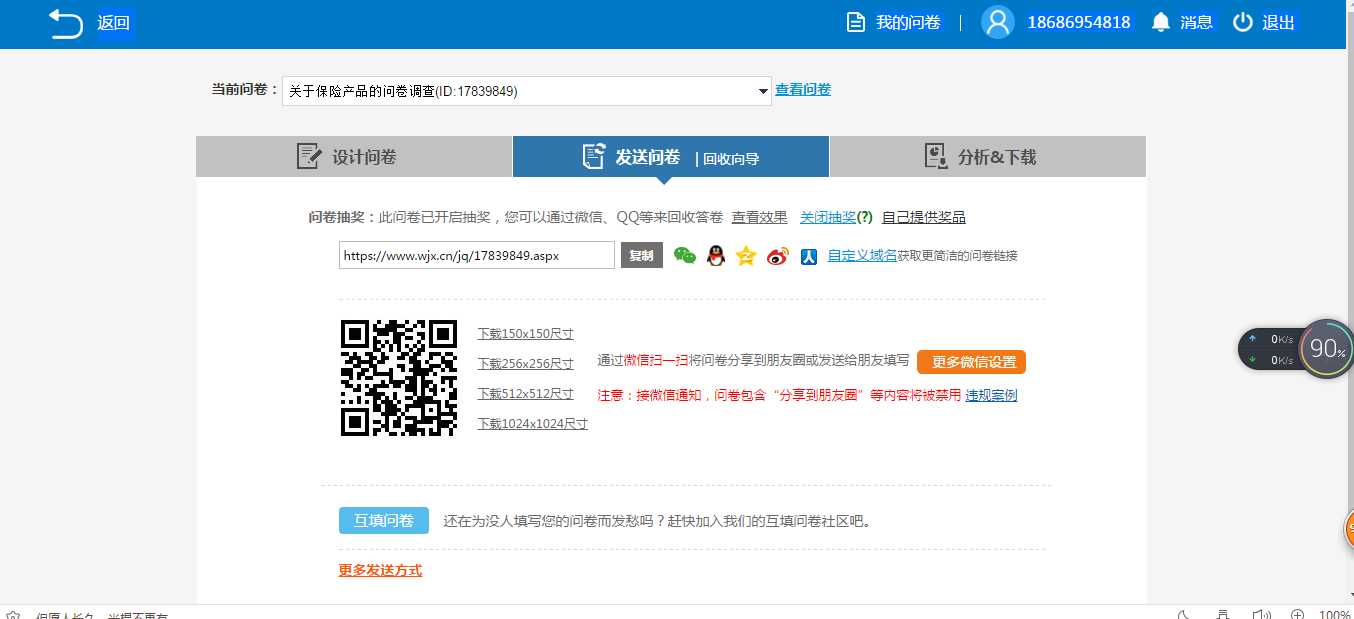Screen dimensions: 1354x619
Task: Click the 复制 copy button
Action: pos(642,255)
